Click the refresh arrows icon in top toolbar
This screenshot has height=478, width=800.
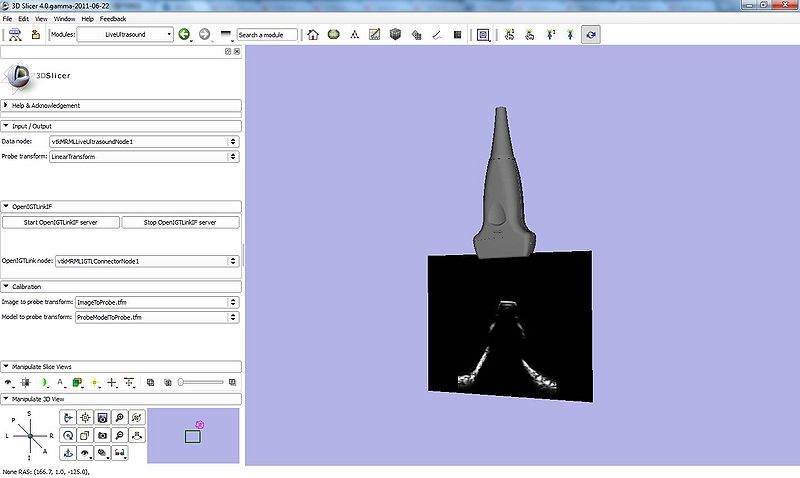pos(592,34)
